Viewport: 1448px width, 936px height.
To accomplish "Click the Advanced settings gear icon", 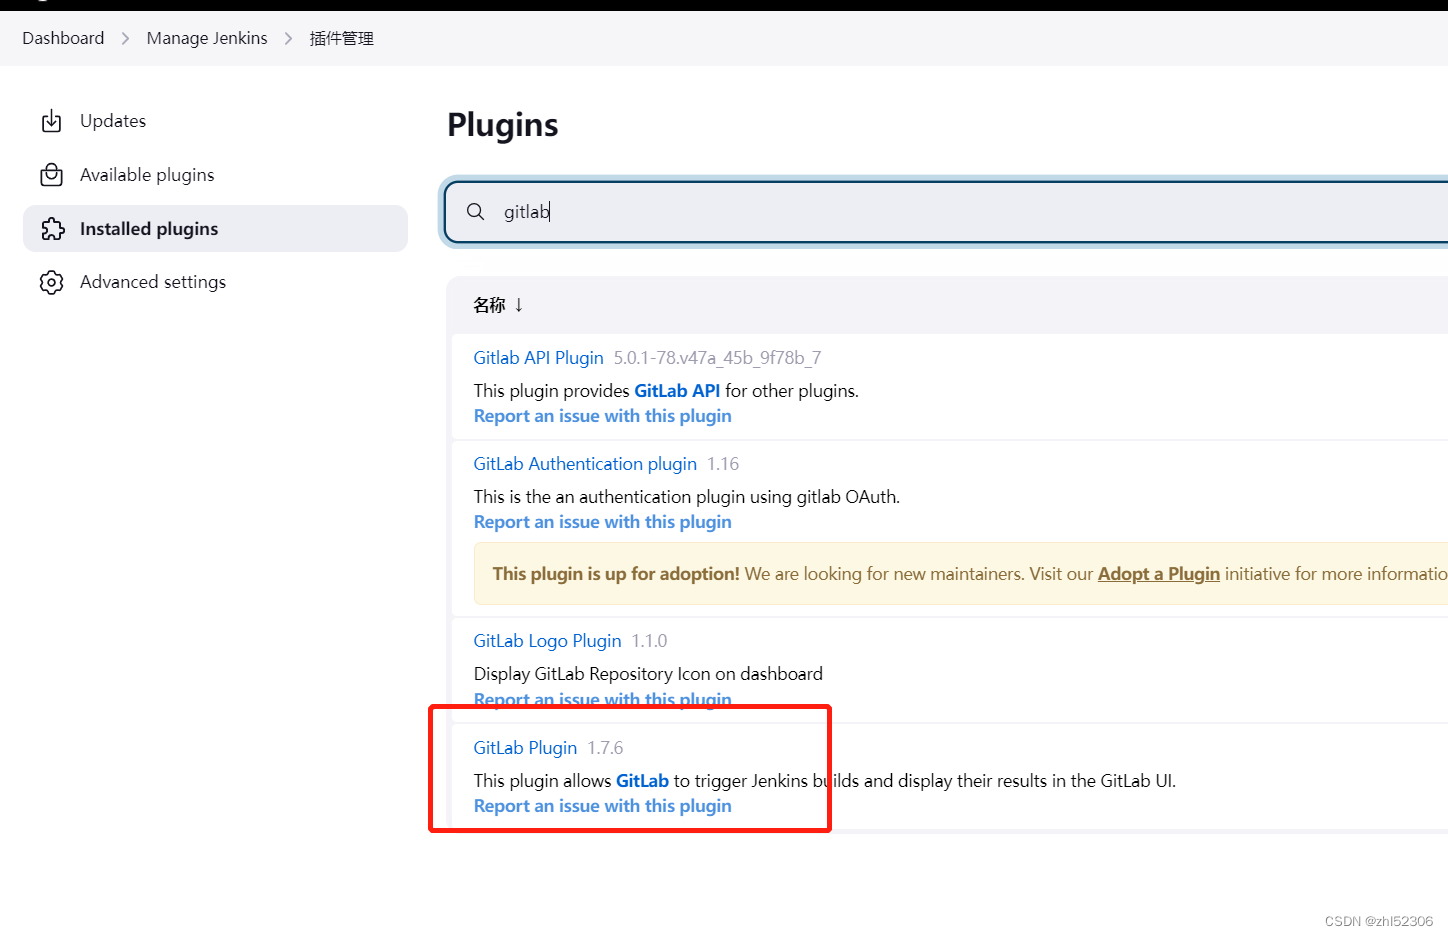I will pos(51,282).
